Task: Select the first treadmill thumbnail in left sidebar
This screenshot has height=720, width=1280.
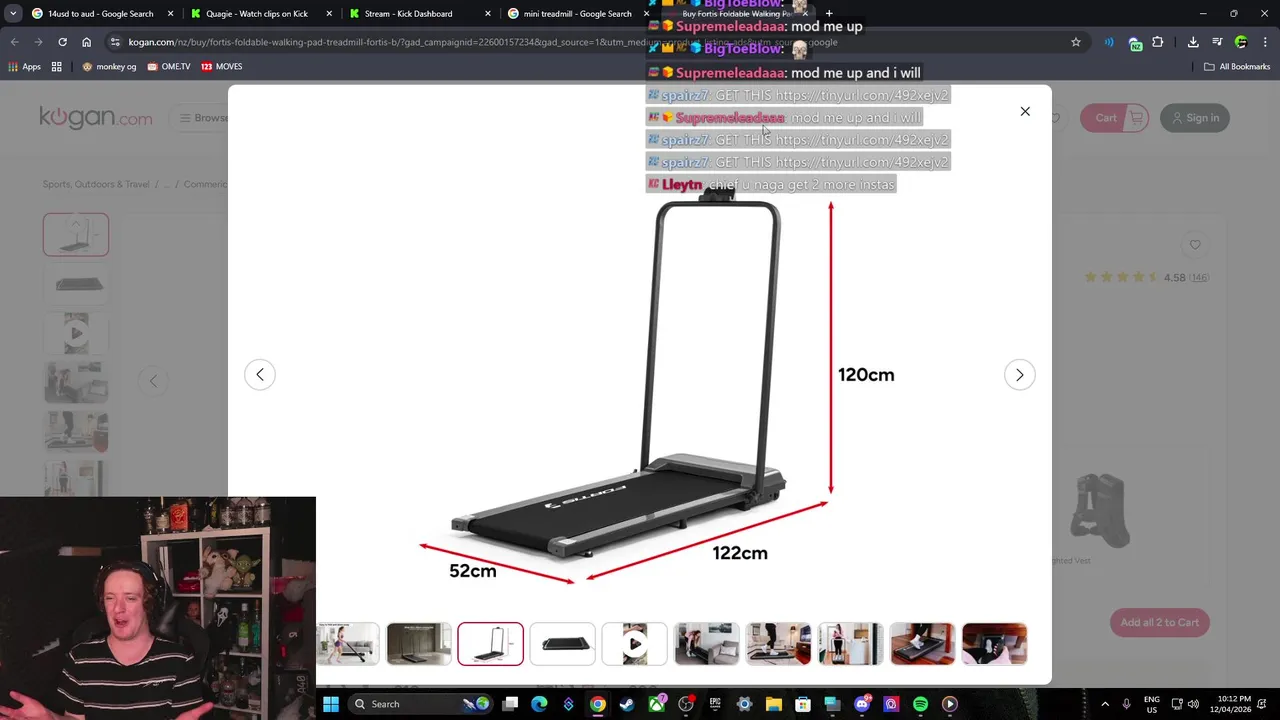Action: [x=76, y=235]
